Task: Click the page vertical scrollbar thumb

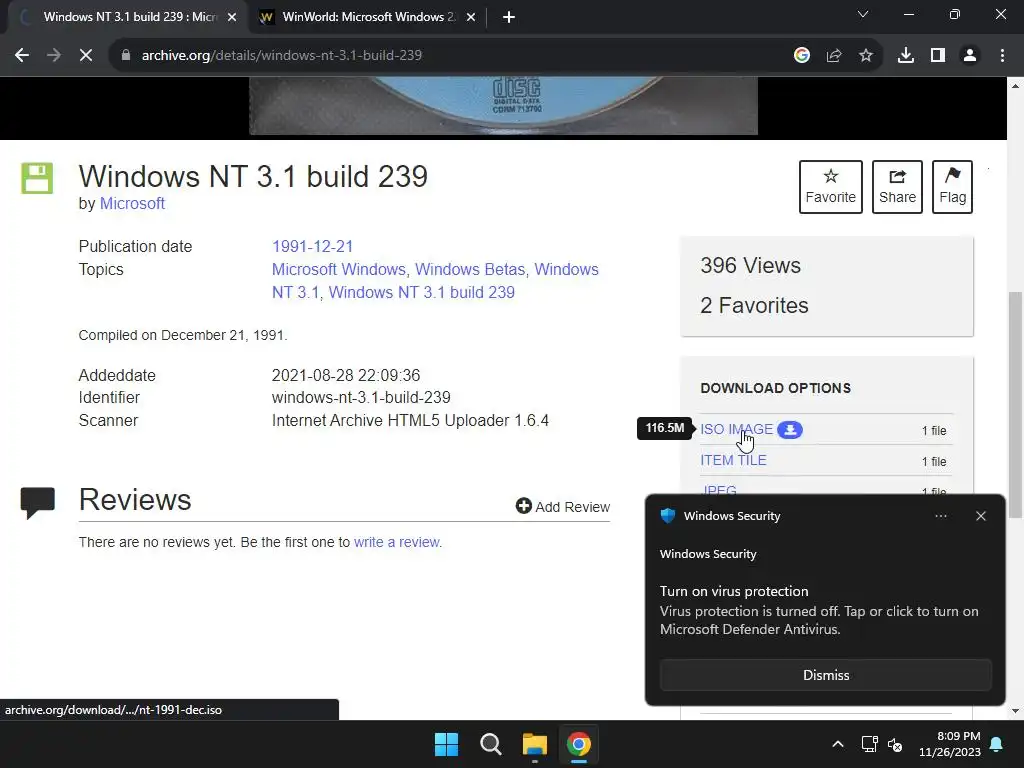Action: (x=1016, y=404)
